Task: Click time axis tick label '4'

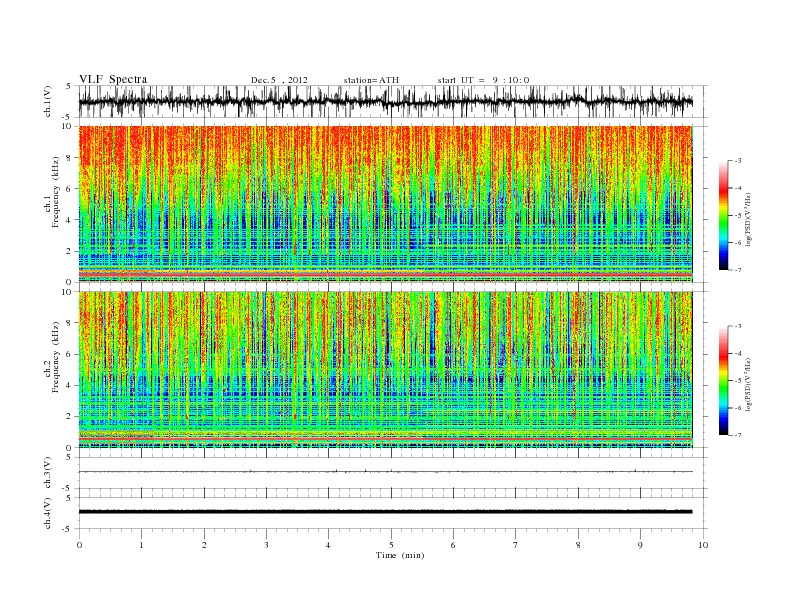Action: click(x=328, y=545)
